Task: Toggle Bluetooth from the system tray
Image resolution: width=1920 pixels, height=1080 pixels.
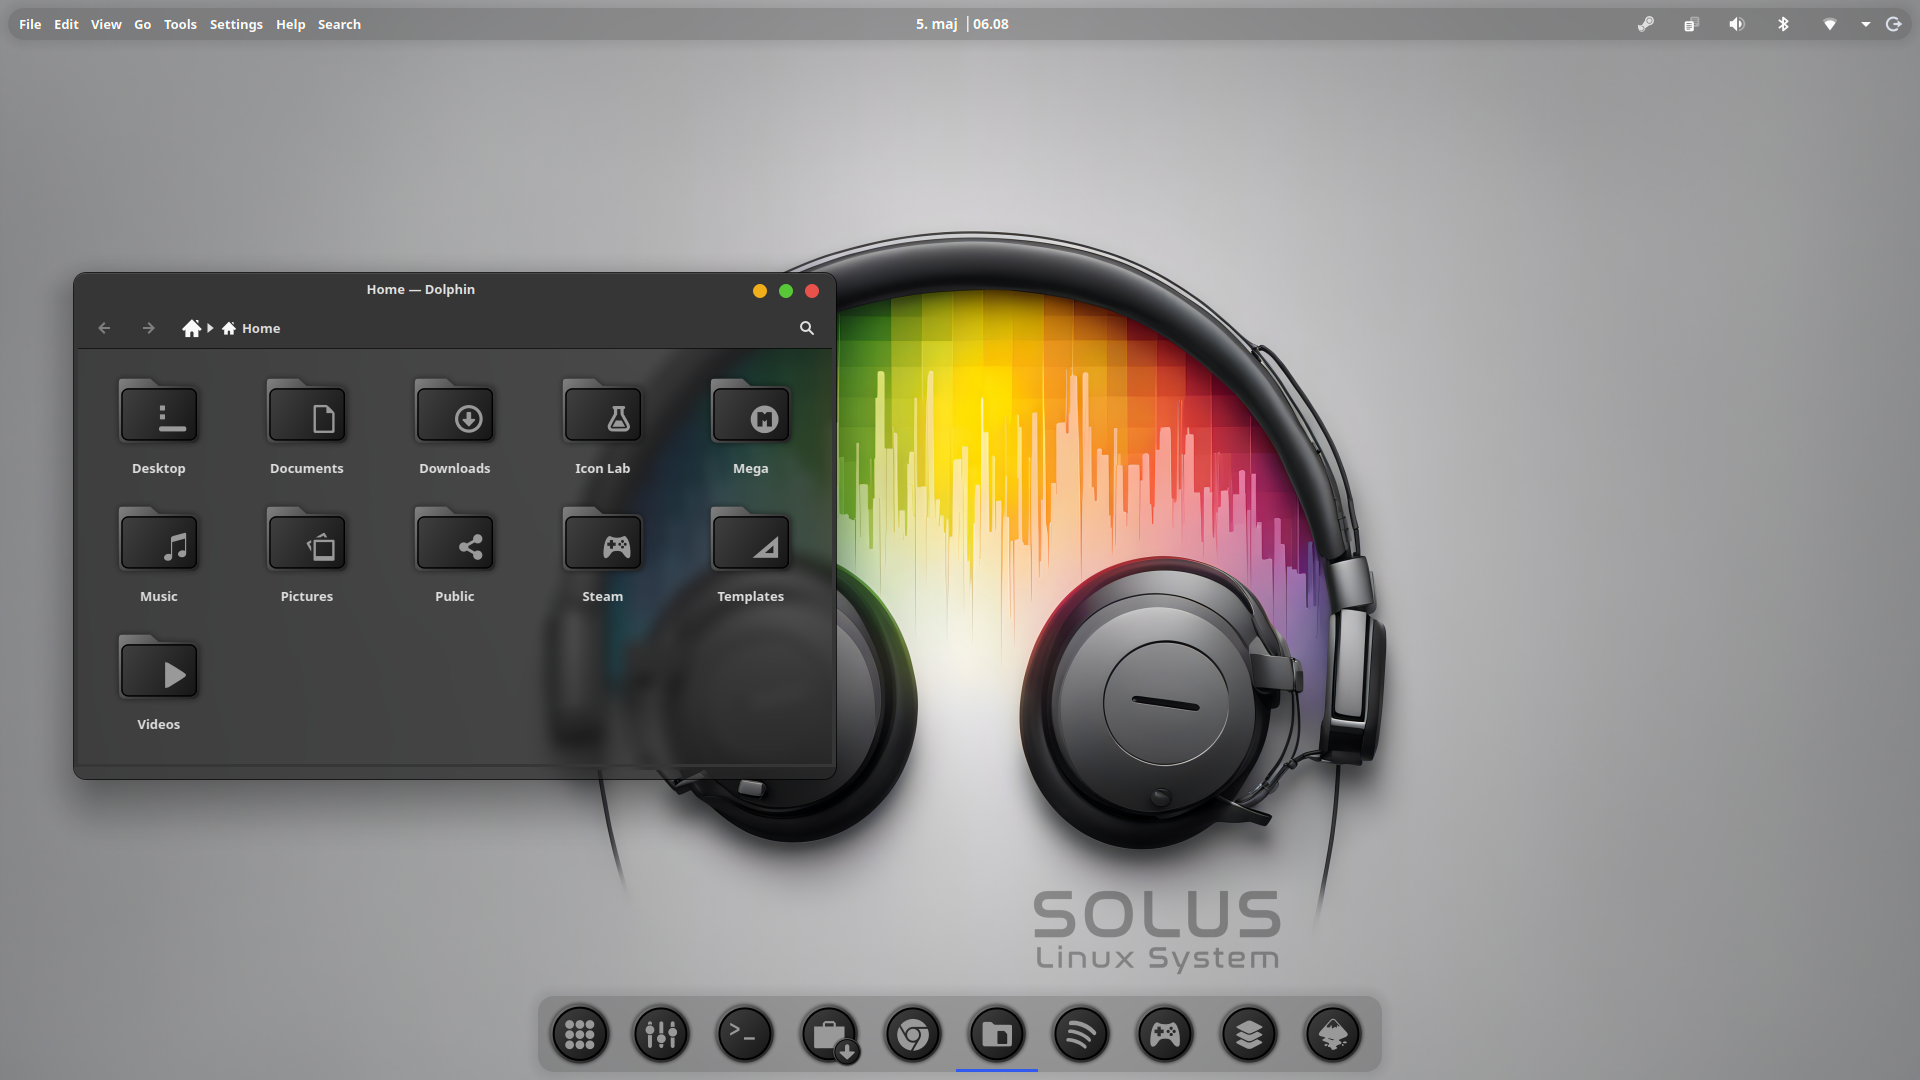Action: click(1783, 24)
